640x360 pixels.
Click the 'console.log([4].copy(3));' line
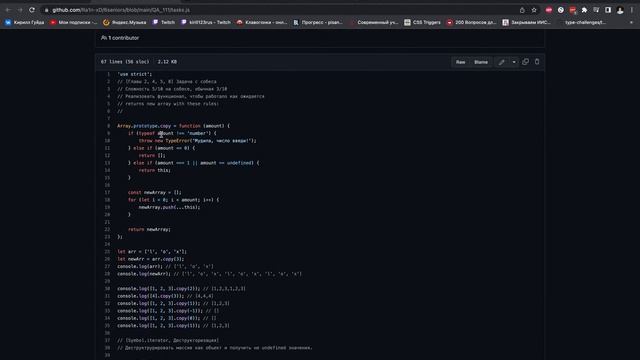click(x=165, y=296)
